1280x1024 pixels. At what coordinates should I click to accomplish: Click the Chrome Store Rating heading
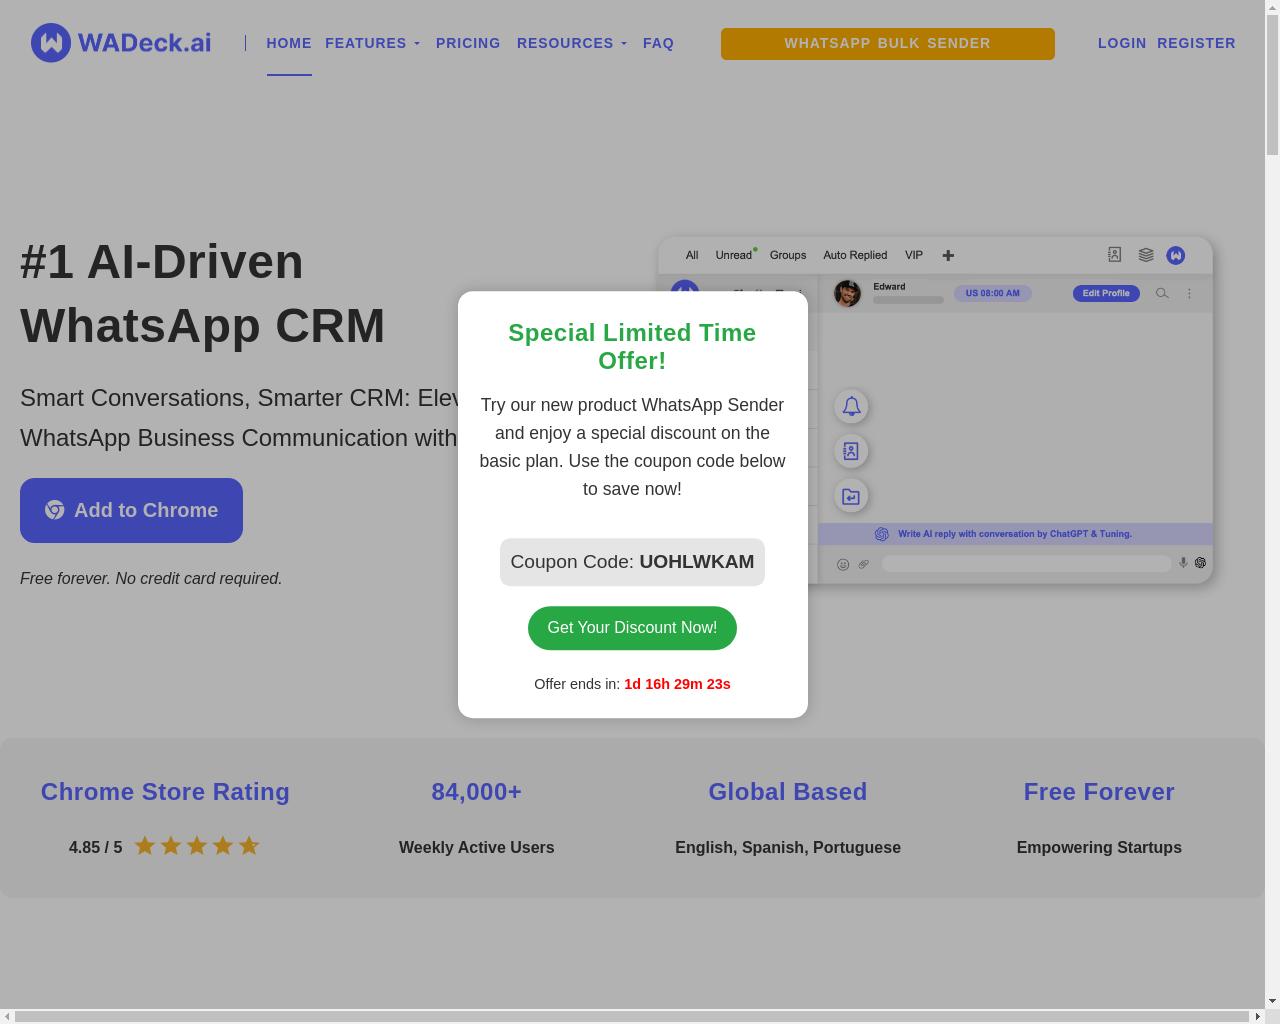pos(165,792)
